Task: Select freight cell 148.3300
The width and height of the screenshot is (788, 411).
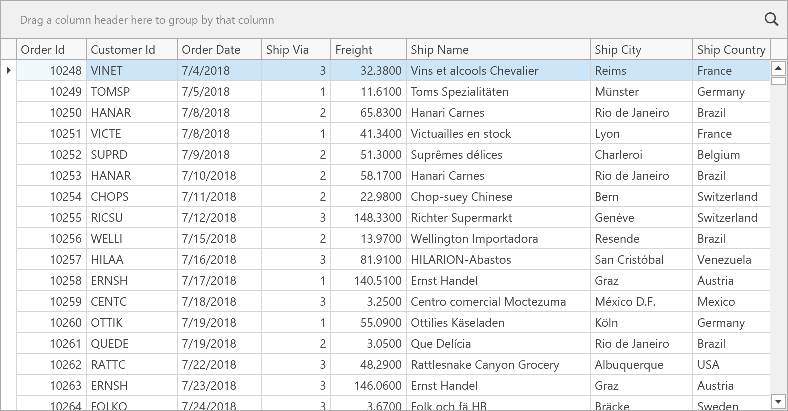Action: coord(368,218)
